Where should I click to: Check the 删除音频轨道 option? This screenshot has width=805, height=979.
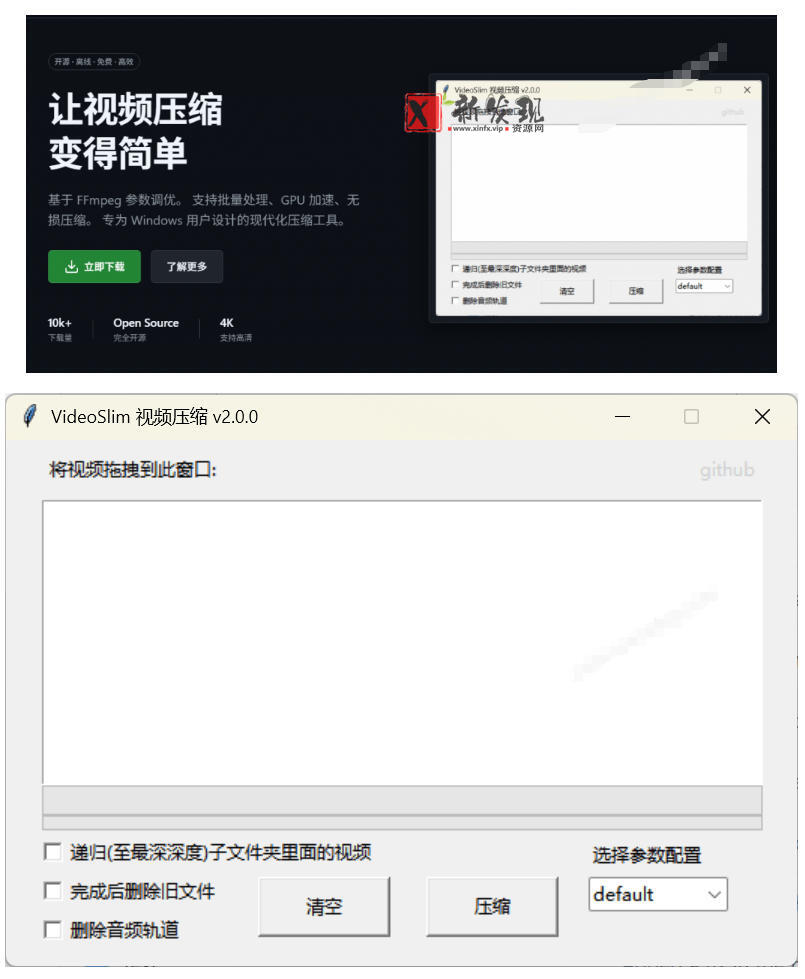click(52, 930)
